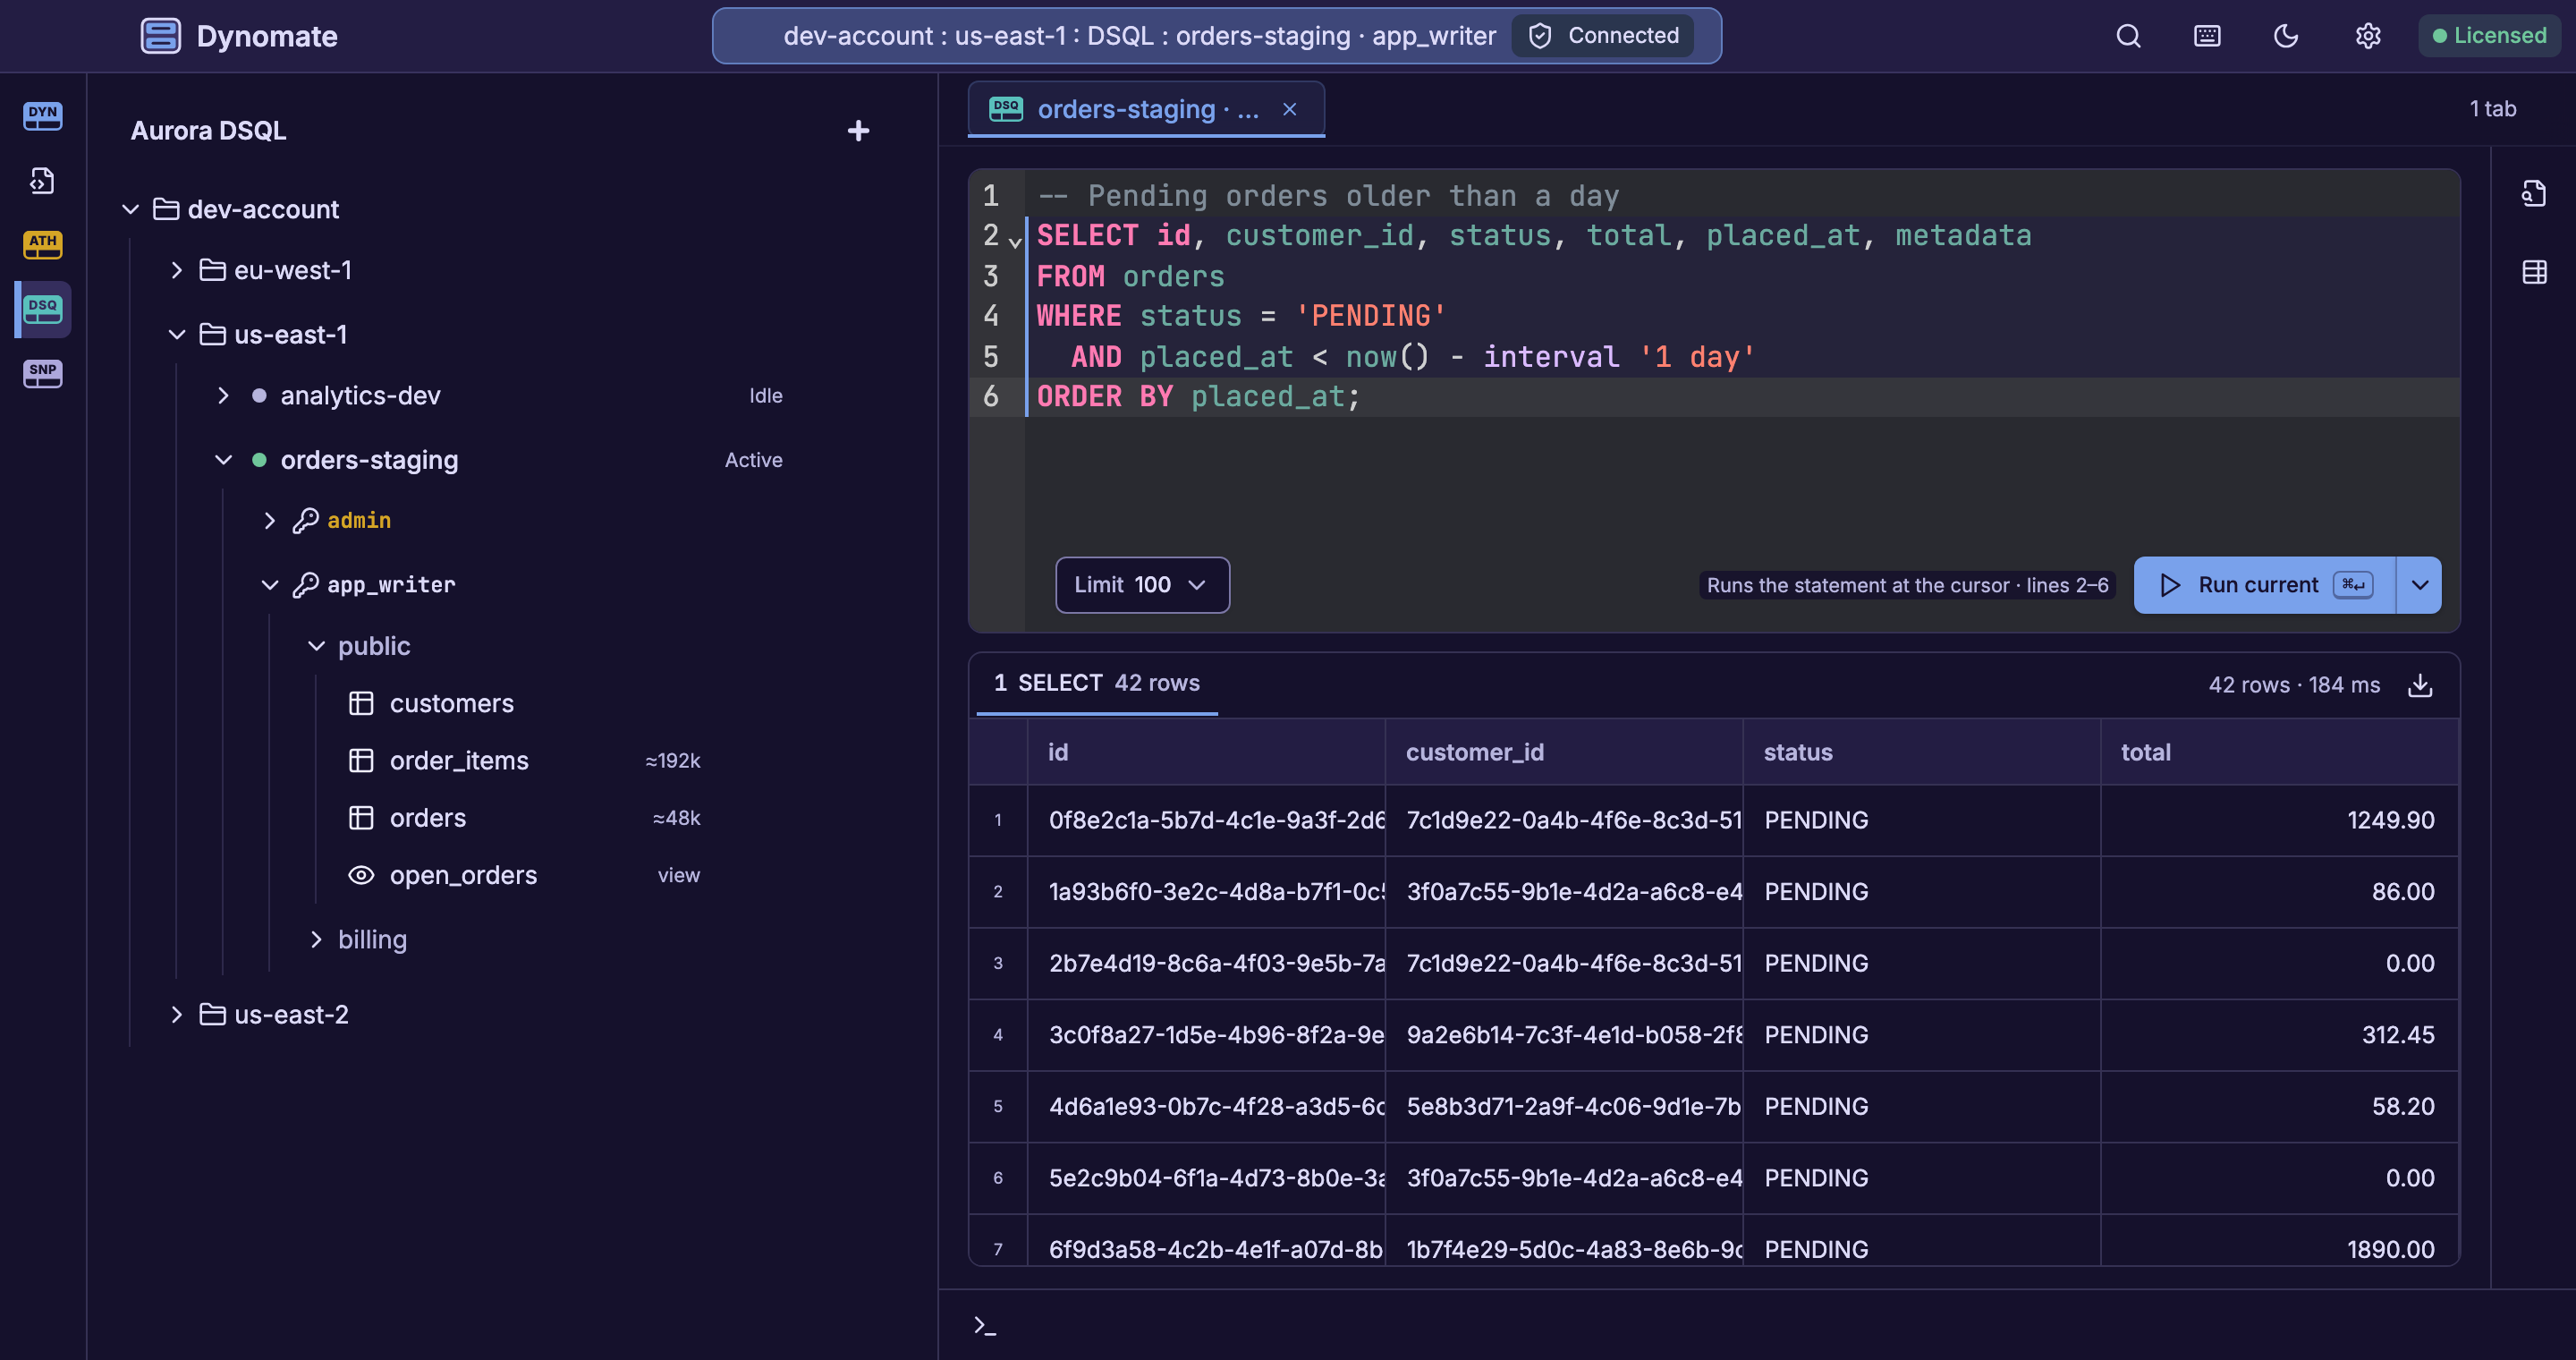Sort by the status column header
The height and width of the screenshot is (1360, 2576).
click(x=1922, y=753)
